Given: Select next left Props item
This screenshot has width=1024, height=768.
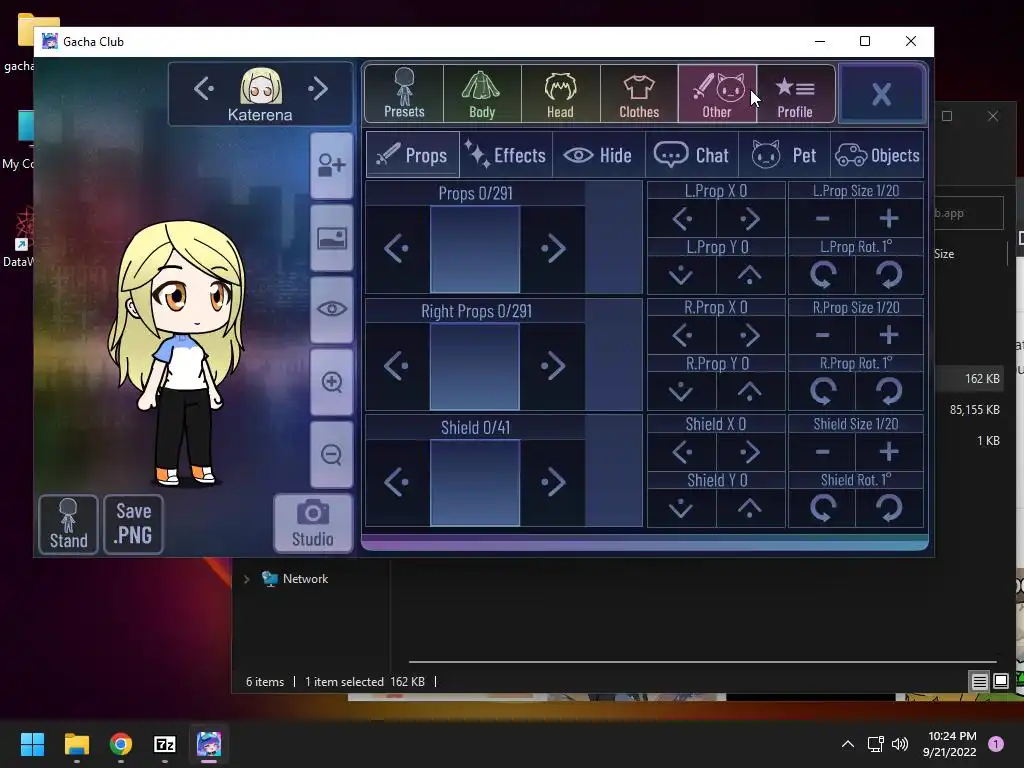Looking at the screenshot, I should point(553,249).
